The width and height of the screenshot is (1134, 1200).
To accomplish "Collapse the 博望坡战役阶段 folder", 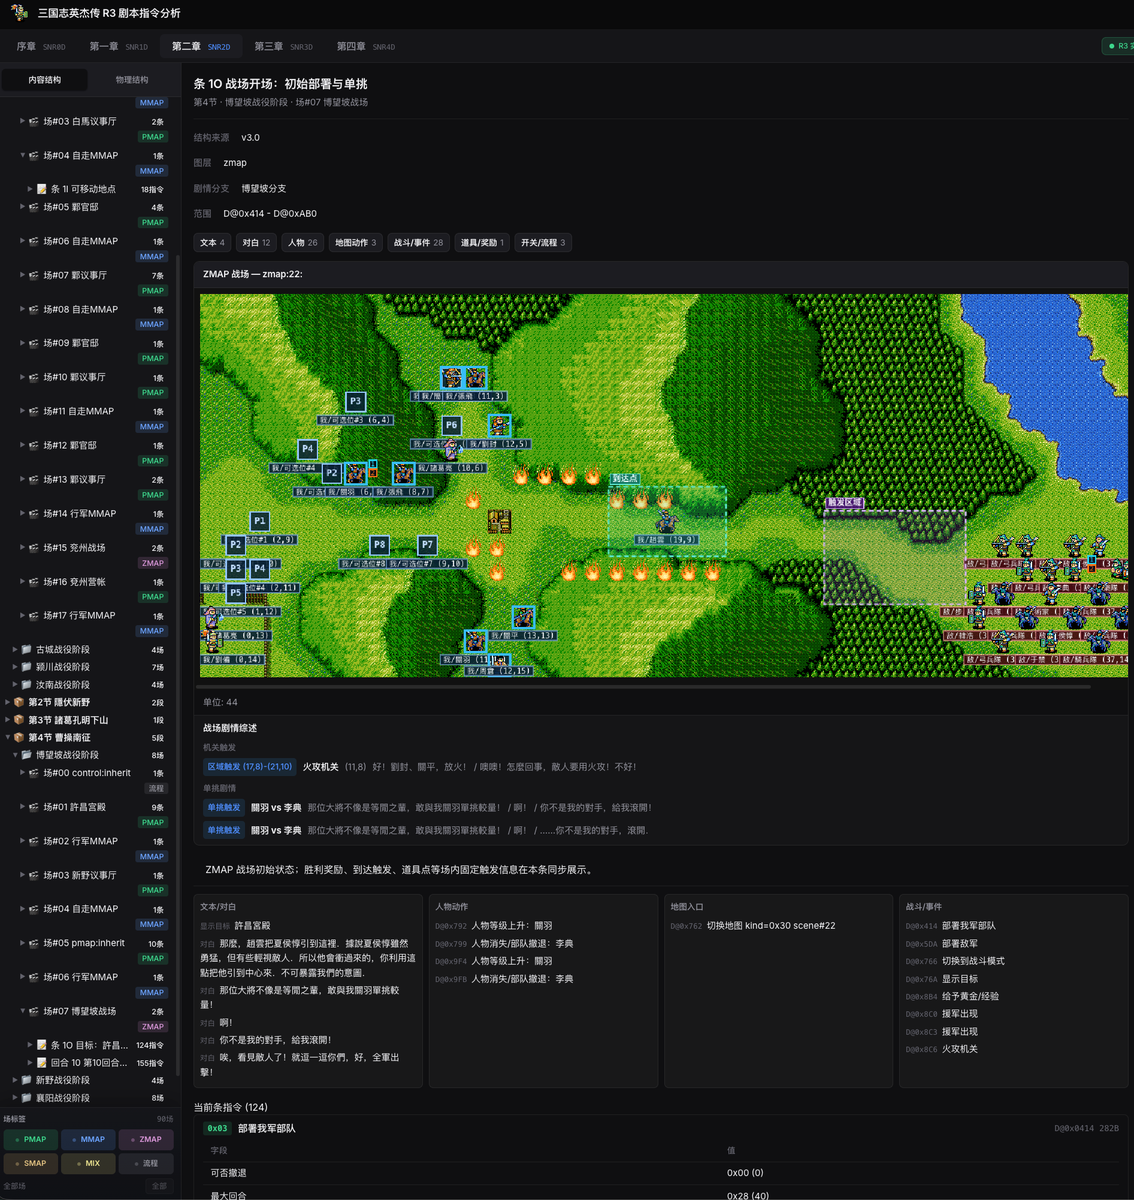I will 15,755.
